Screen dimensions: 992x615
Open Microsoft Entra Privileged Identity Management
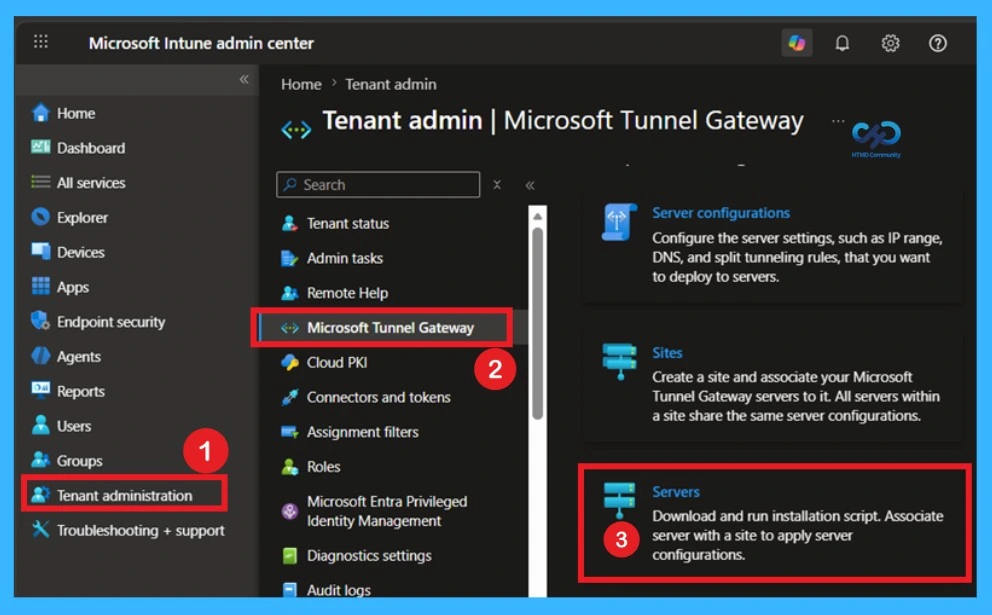pos(387,511)
